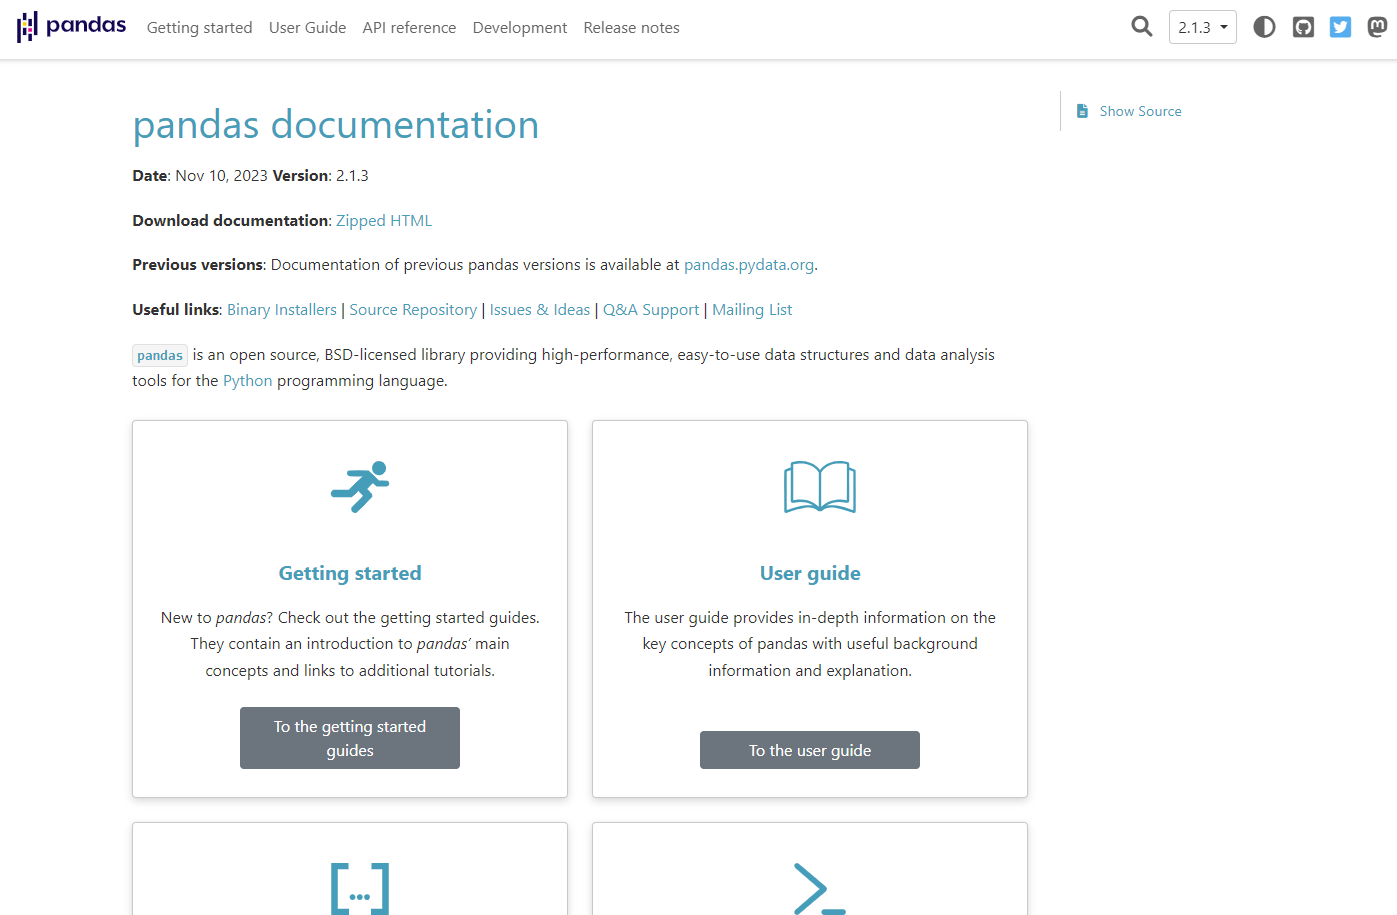Image resolution: width=1397 pixels, height=915 pixels.
Task: Open Getting started in navbar
Action: [x=199, y=28]
